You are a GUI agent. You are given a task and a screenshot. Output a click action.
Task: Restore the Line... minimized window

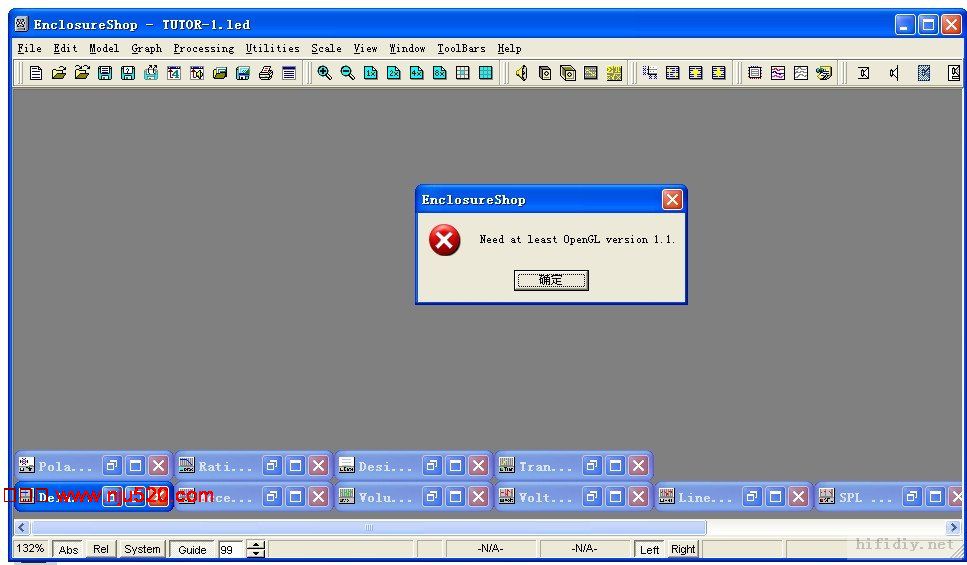pos(752,496)
